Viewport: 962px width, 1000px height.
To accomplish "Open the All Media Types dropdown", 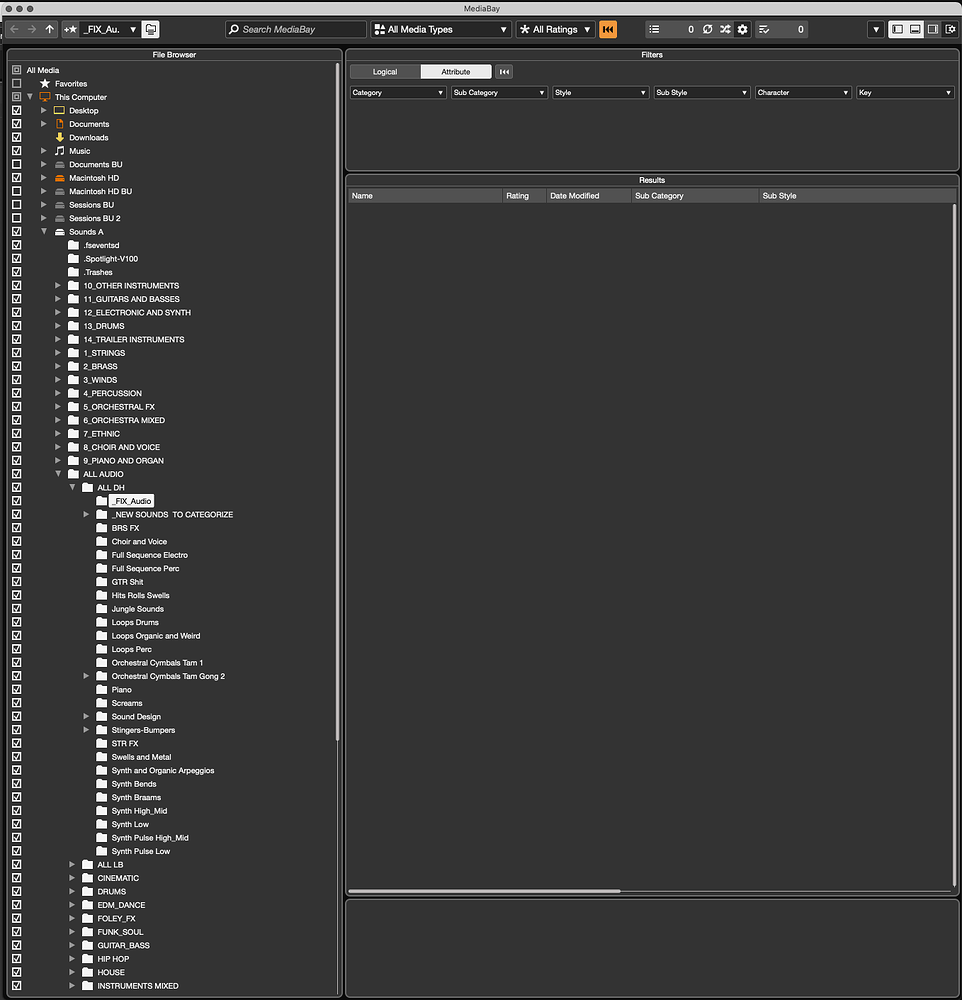I will (440, 29).
